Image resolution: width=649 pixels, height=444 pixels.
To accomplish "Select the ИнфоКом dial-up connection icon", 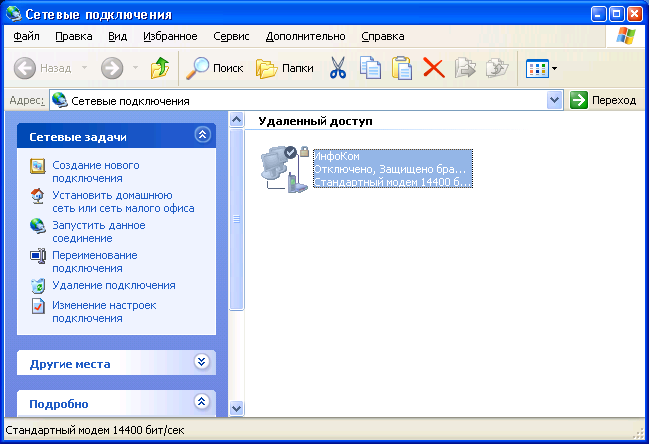I will (x=284, y=169).
